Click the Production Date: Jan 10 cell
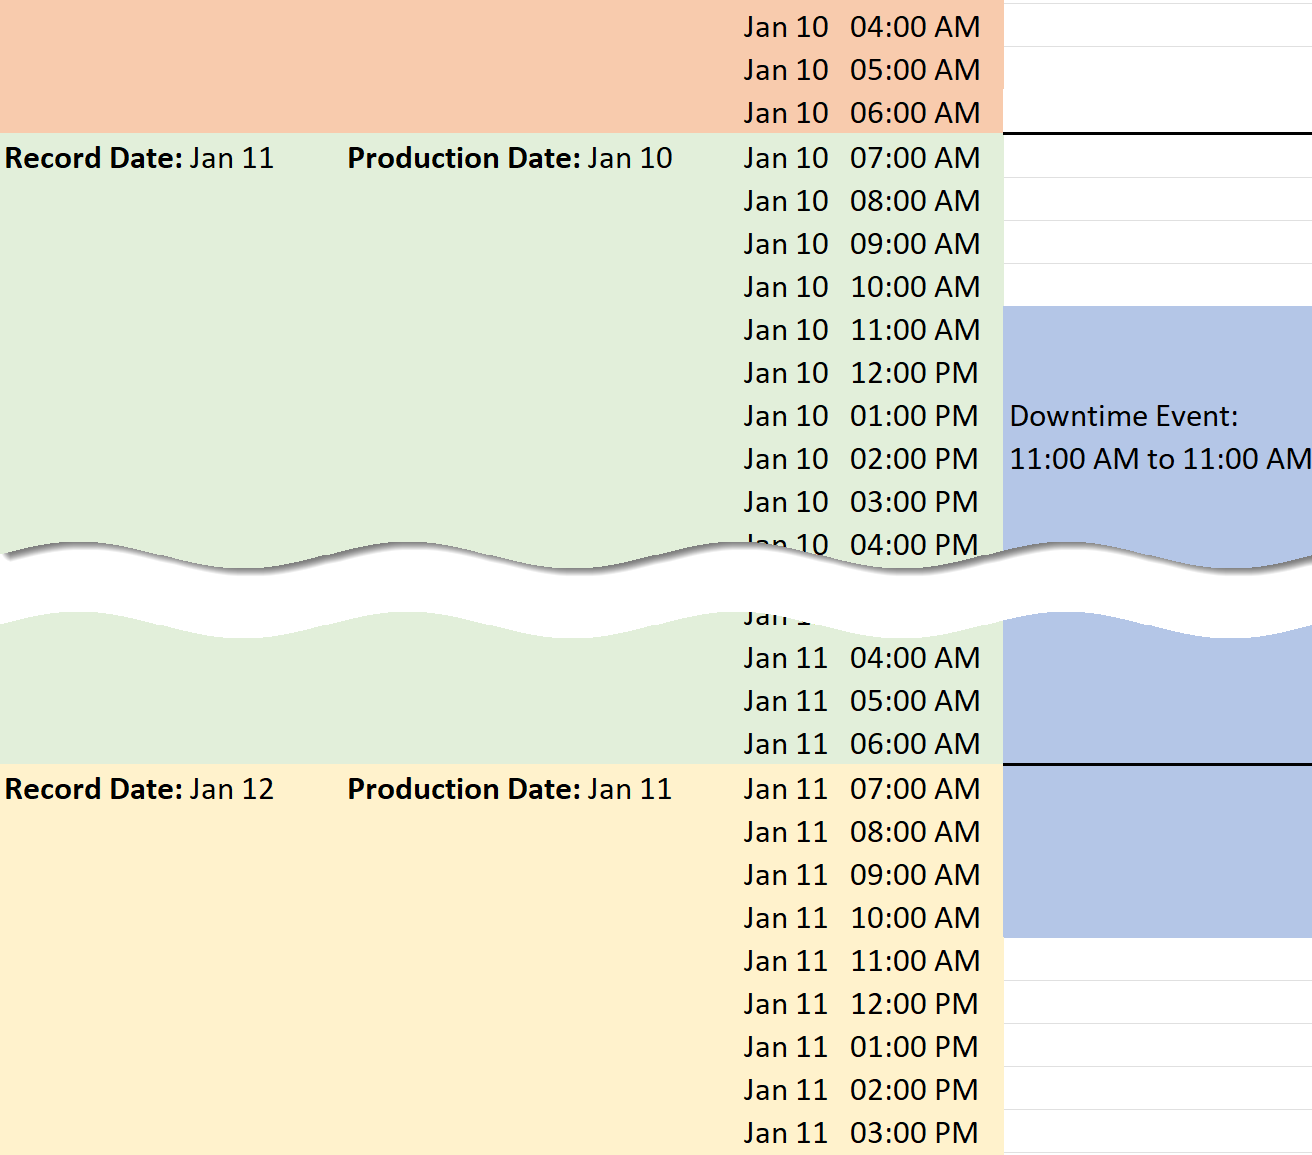The width and height of the screenshot is (1312, 1155). (509, 158)
